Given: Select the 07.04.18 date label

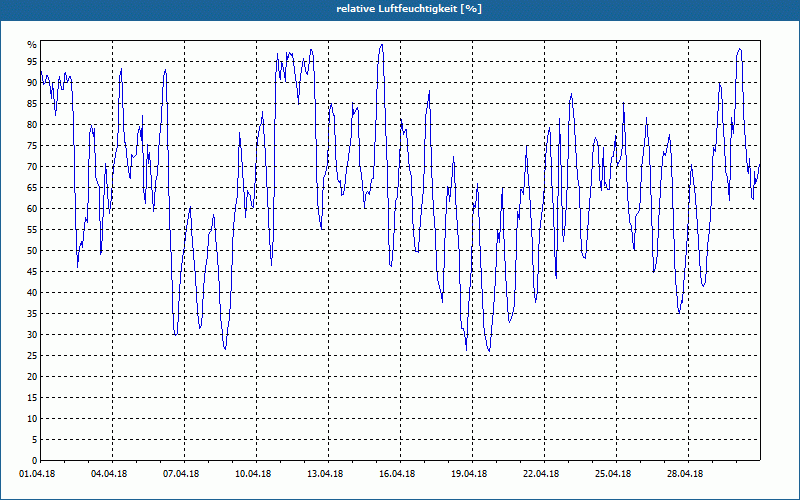Looking at the screenshot, I should click(x=181, y=474).
